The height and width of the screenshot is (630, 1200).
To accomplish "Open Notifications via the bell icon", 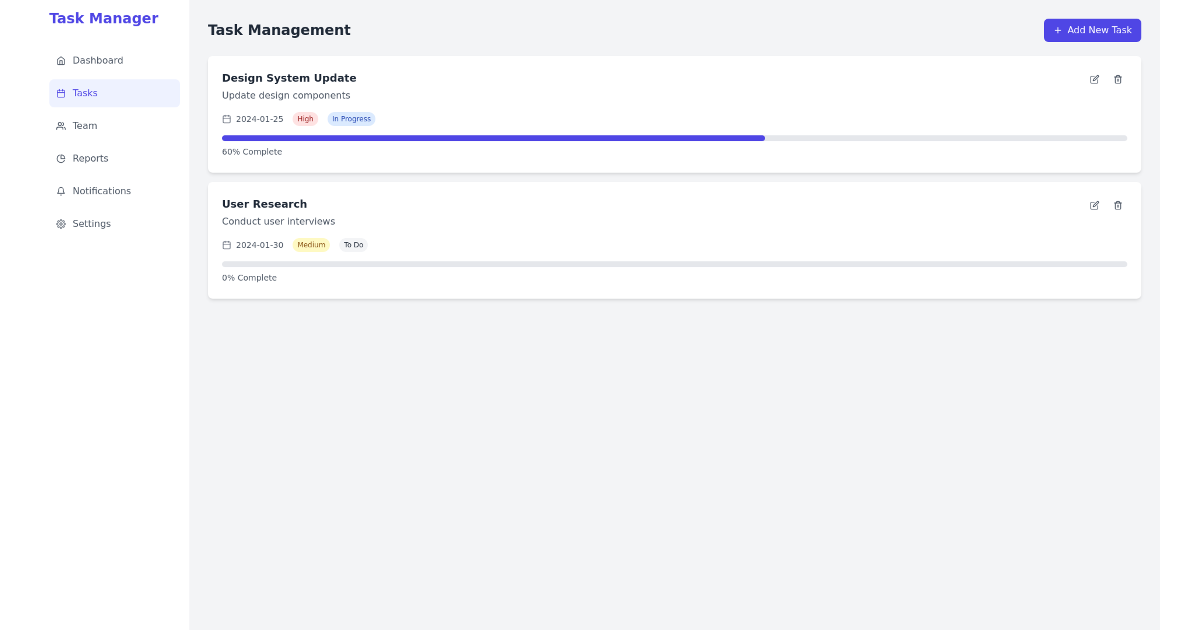I will [x=61, y=190].
